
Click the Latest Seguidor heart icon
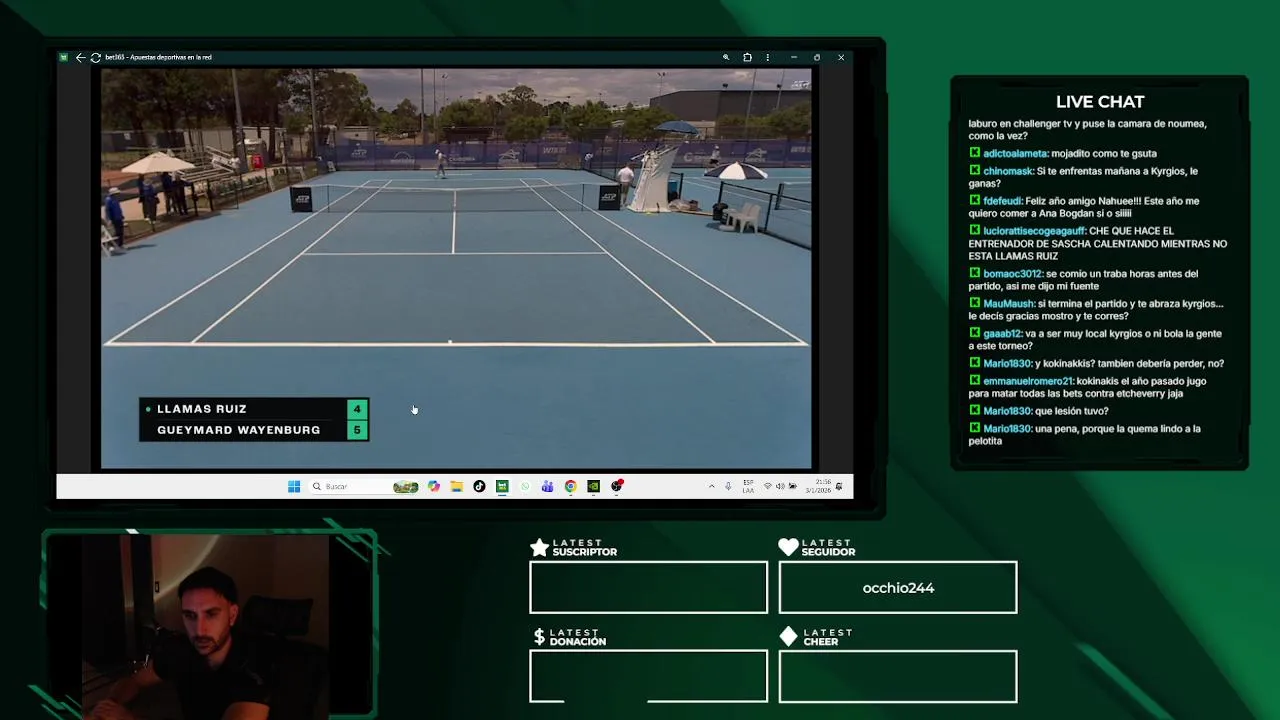point(788,547)
